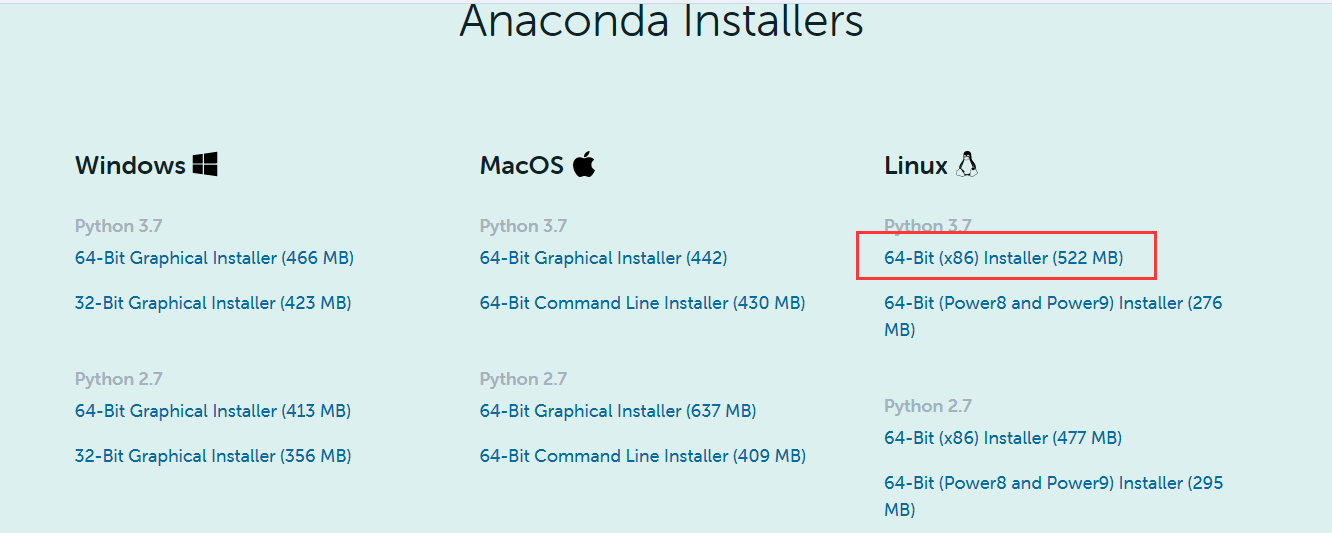Viewport: 1332px width, 533px height.
Task: Download MacOS Python 3.7 Command Line Installer
Action: [x=642, y=303]
